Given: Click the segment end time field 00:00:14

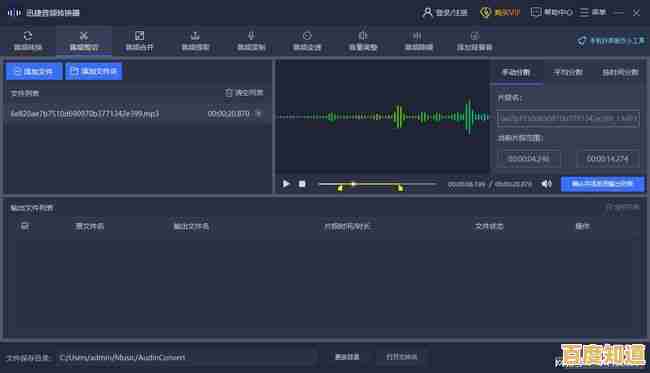Looking at the screenshot, I should pyautogui.click(x=607, y=159).
